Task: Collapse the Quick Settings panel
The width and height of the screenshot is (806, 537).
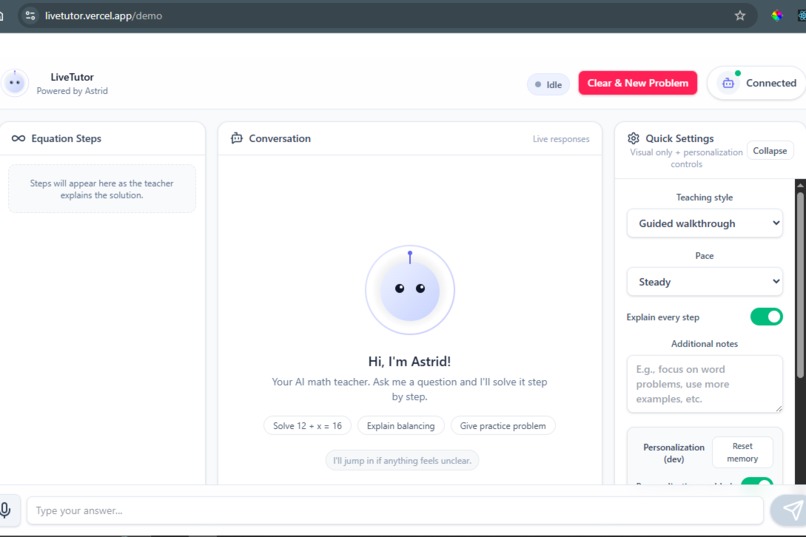Action: click(x=770, y=151)
